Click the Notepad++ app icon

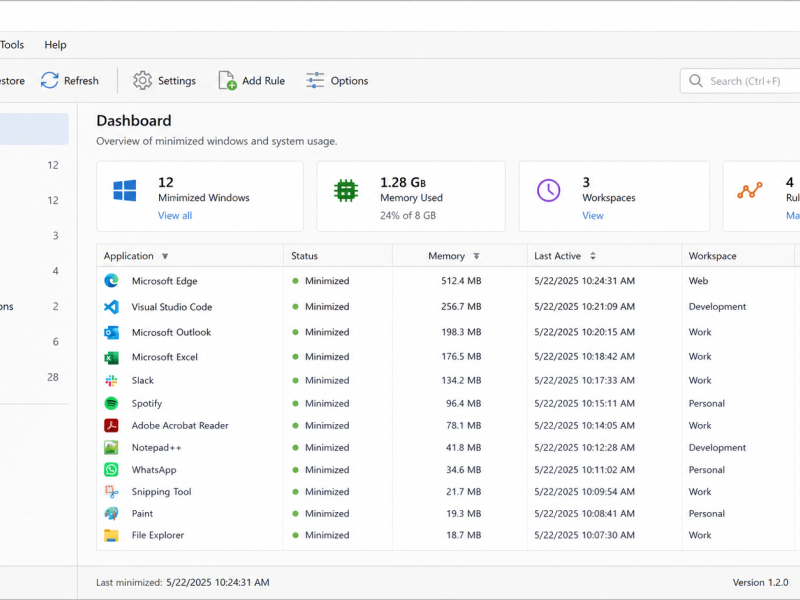pyautogui.click(x=111, y=447)
